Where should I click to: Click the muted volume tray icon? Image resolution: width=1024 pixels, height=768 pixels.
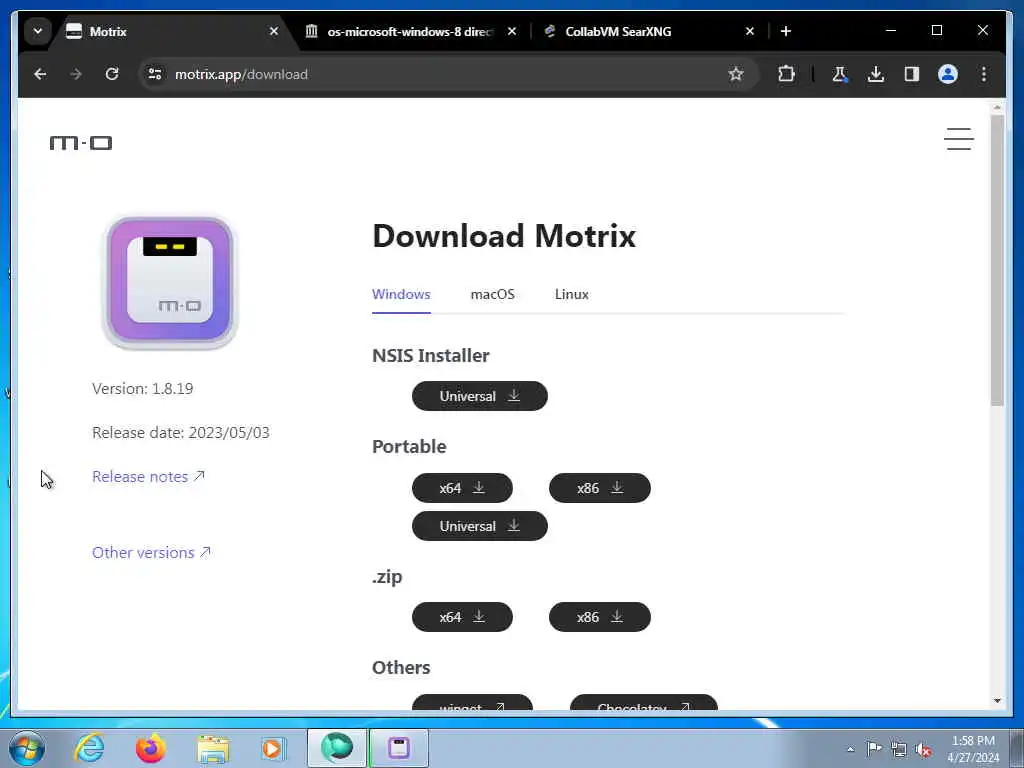point(923,749)
